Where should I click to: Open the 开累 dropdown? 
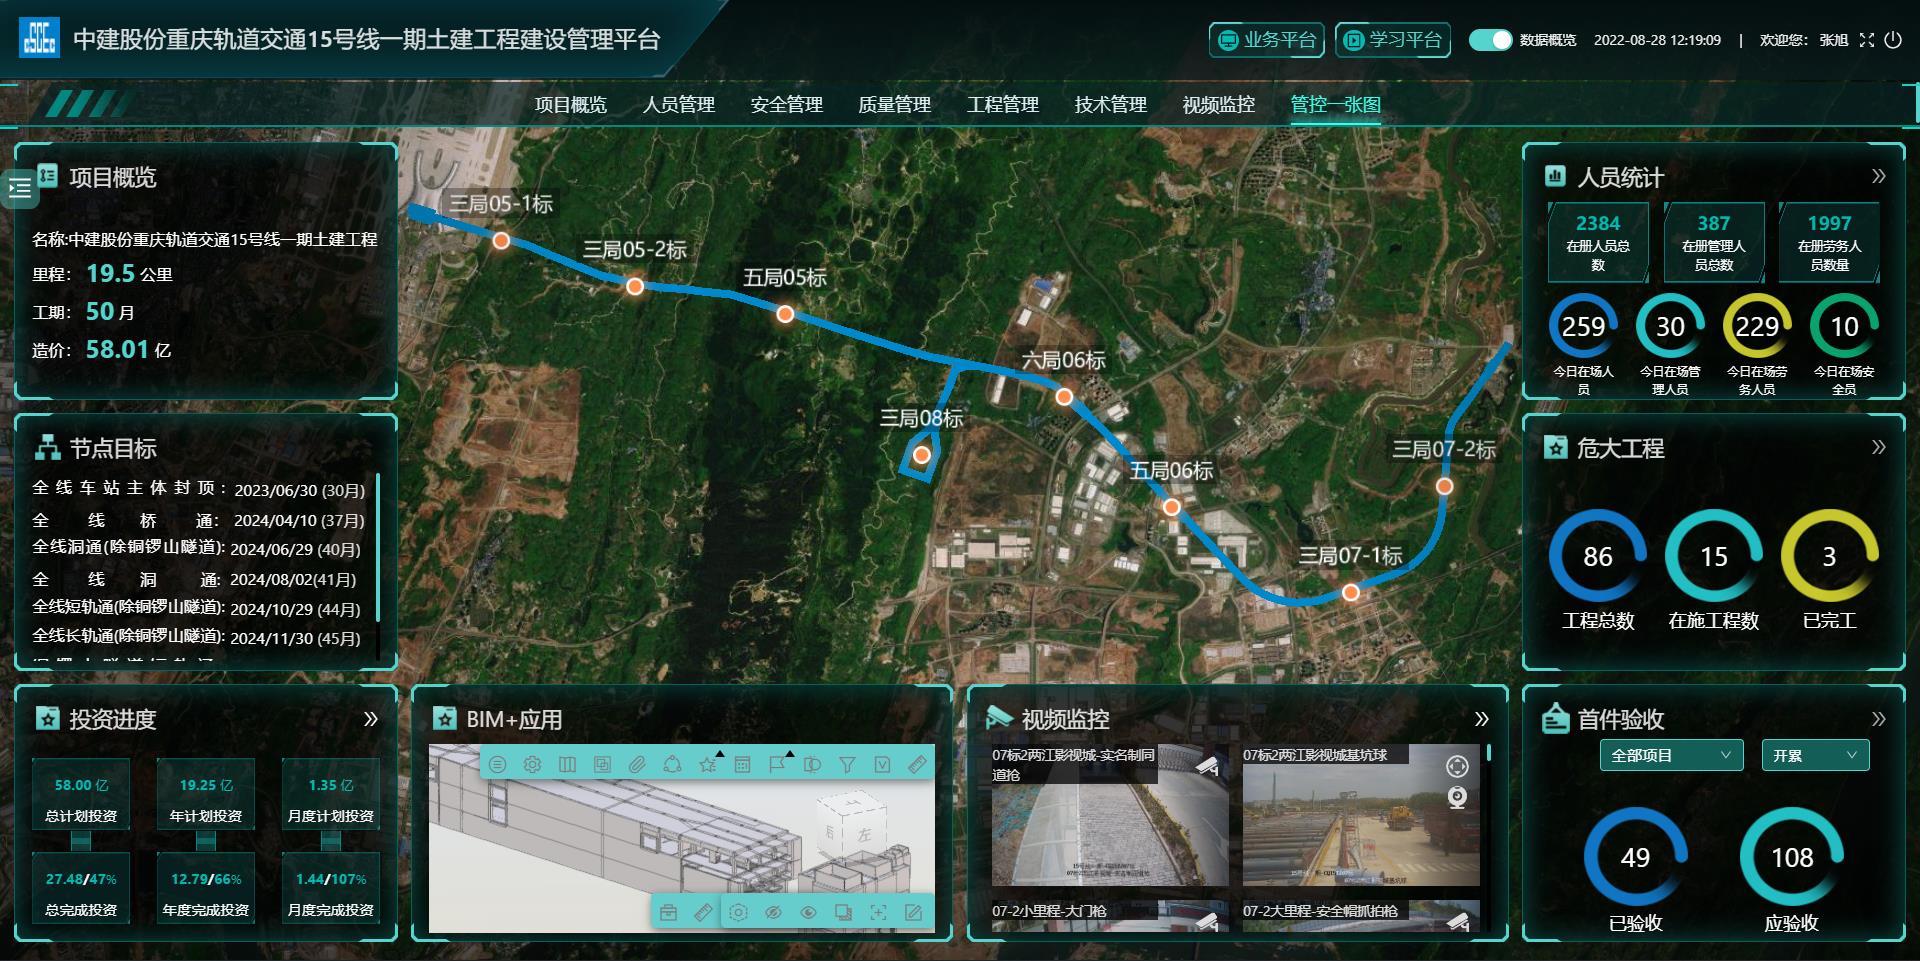(x=1814, y=756)
